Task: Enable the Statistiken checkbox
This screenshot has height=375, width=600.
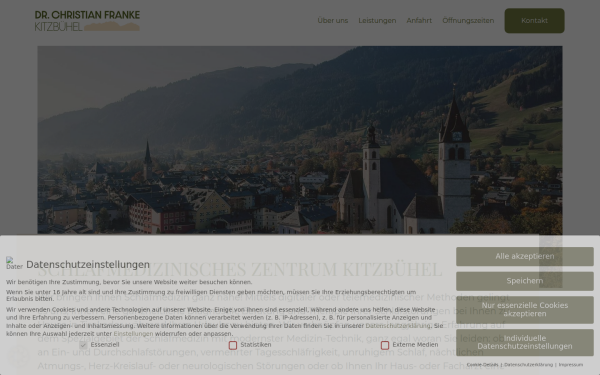Action: [x=233, y=345]
